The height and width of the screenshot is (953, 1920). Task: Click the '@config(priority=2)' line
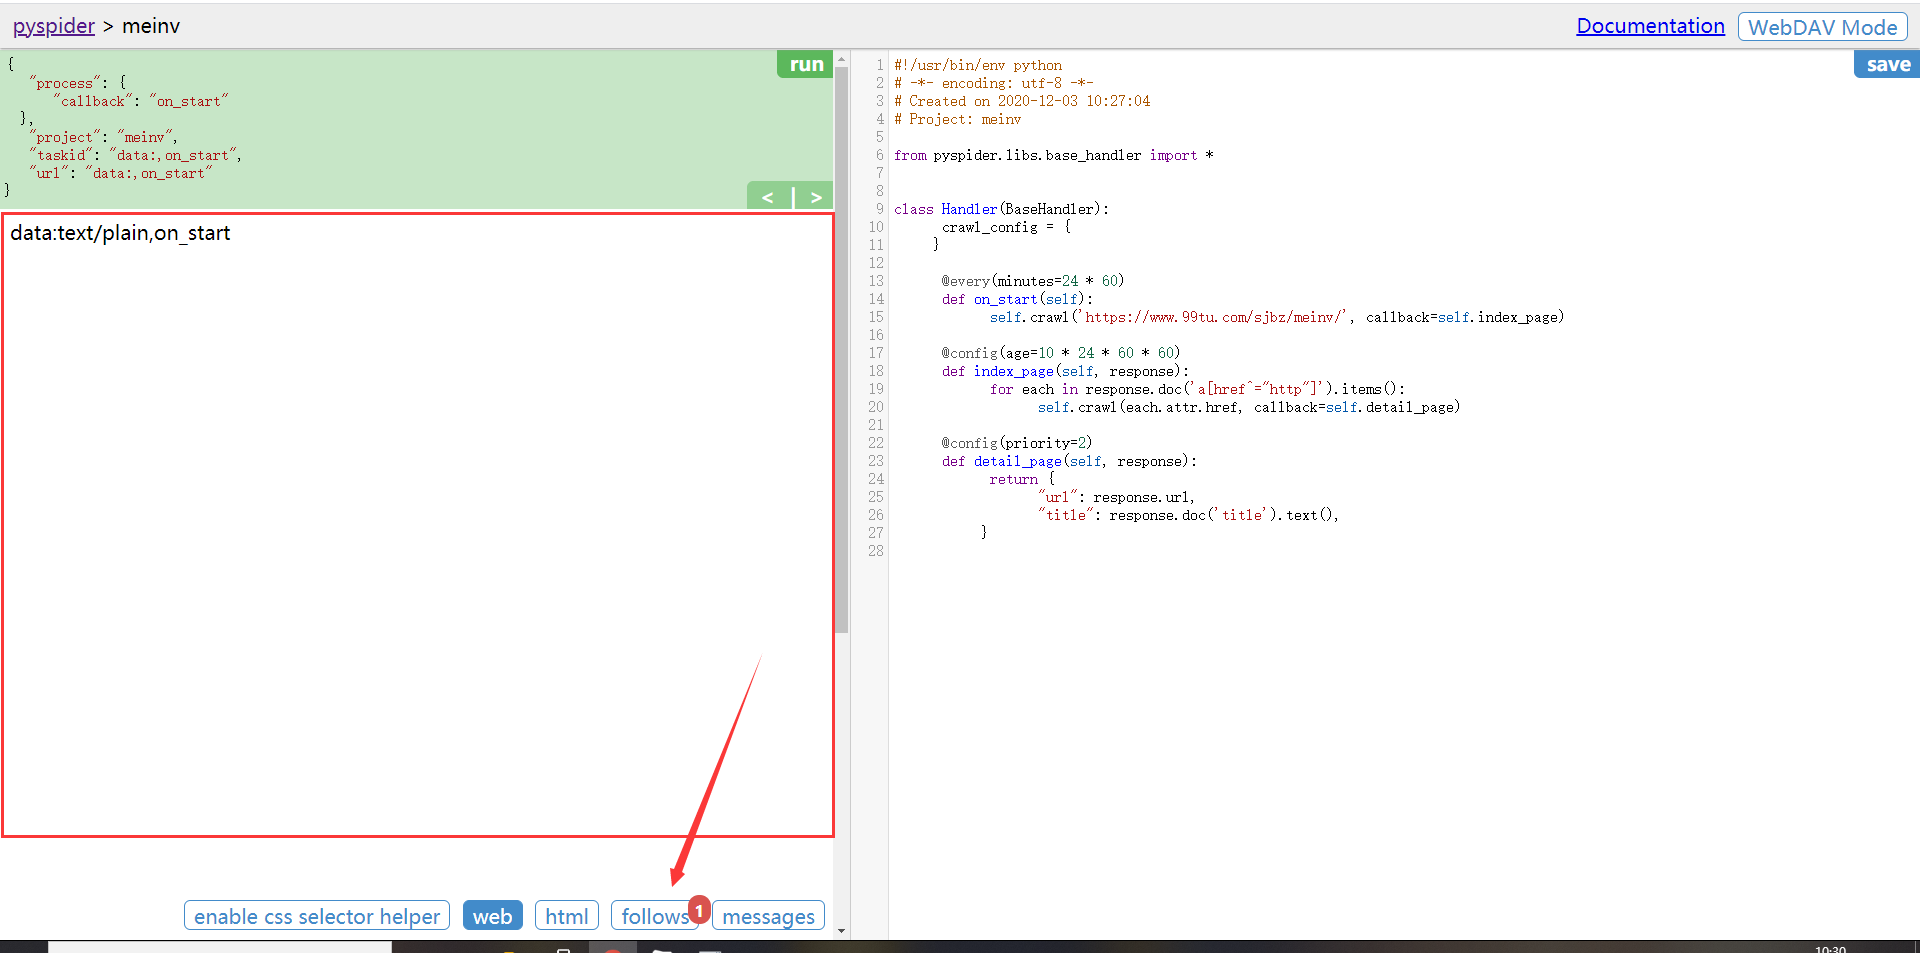tap(1017, 443)
